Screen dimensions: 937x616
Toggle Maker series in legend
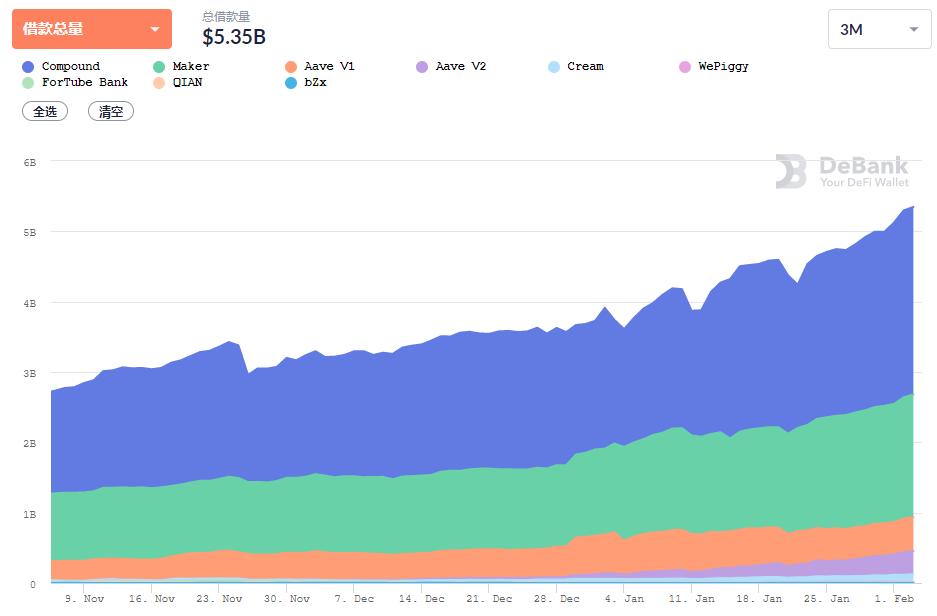pos(181,66)
